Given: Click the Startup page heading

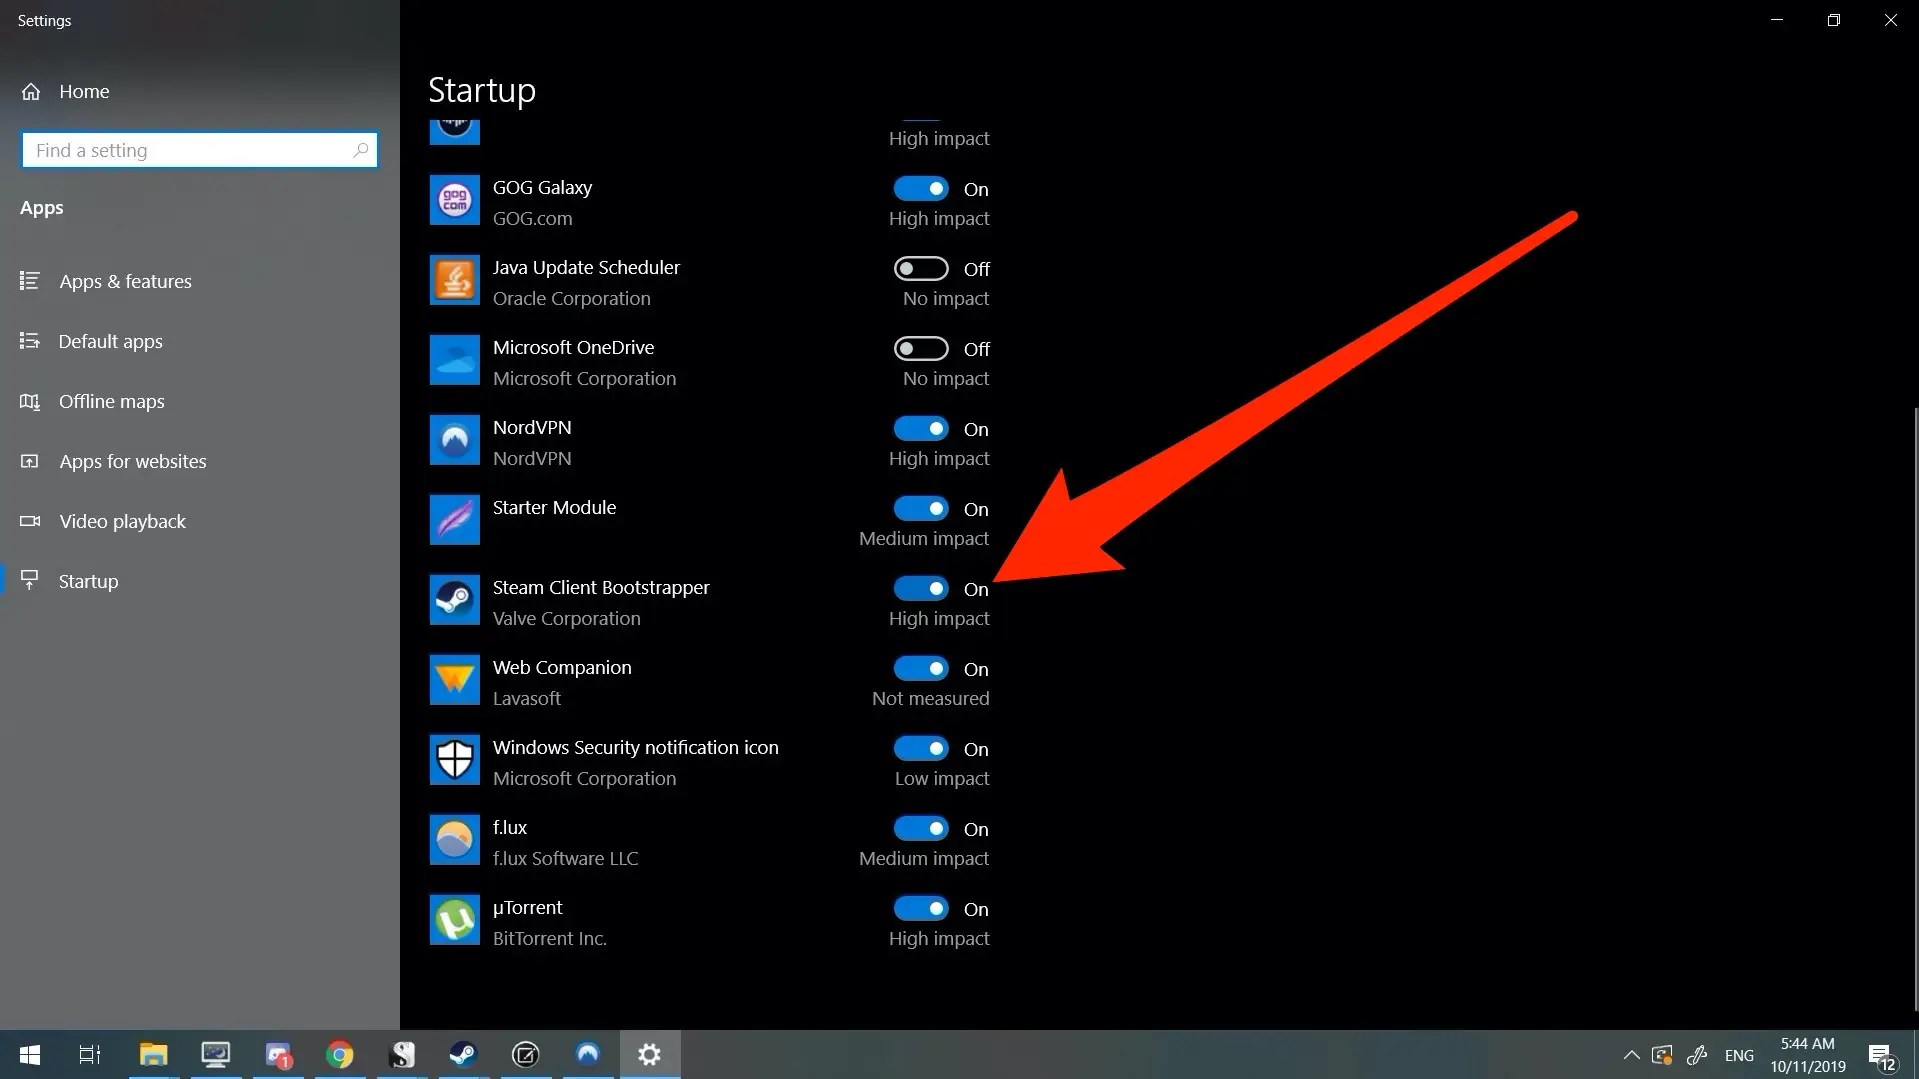Looking at the screenshot, I should coord(482,90).
